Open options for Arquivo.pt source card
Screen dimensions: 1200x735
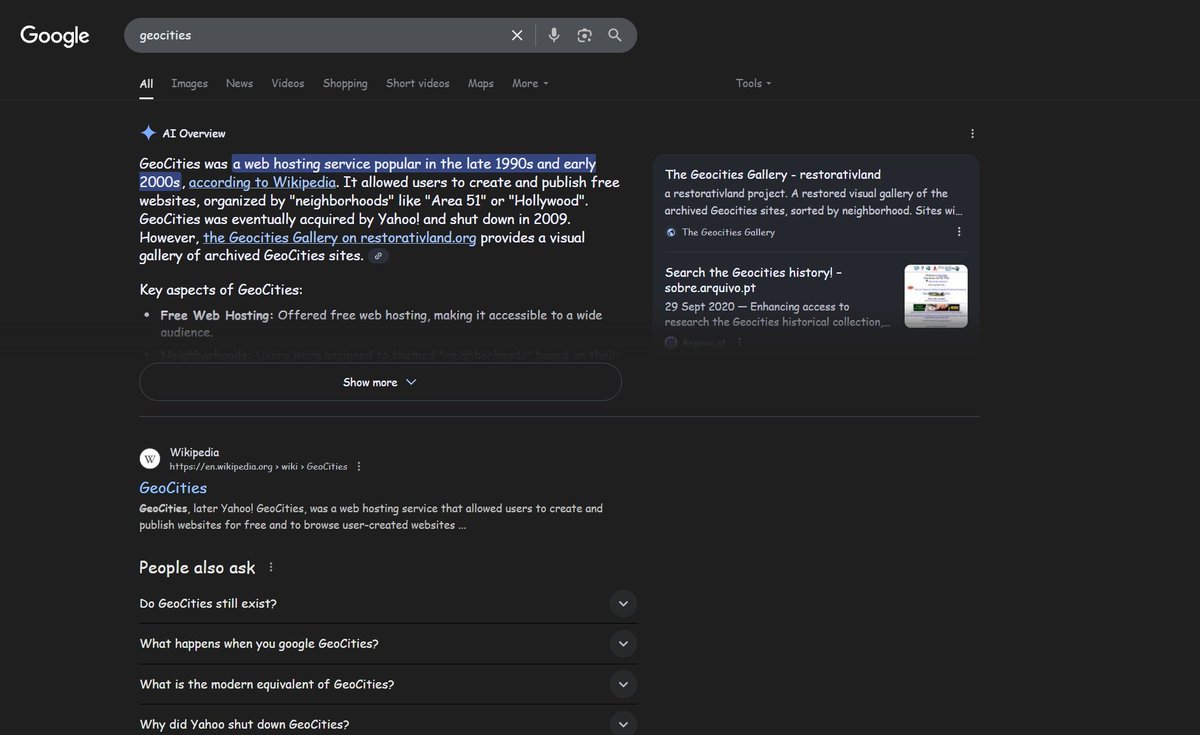739,342
